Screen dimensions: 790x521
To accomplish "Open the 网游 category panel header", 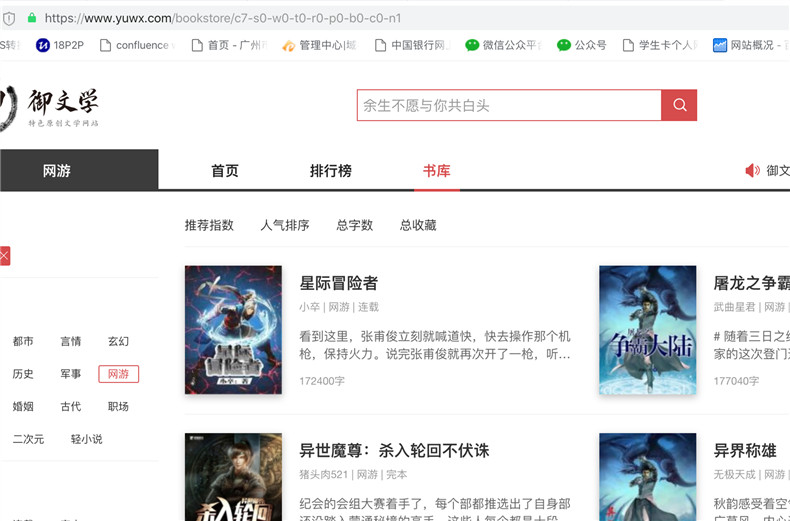I will click(79, 170).
